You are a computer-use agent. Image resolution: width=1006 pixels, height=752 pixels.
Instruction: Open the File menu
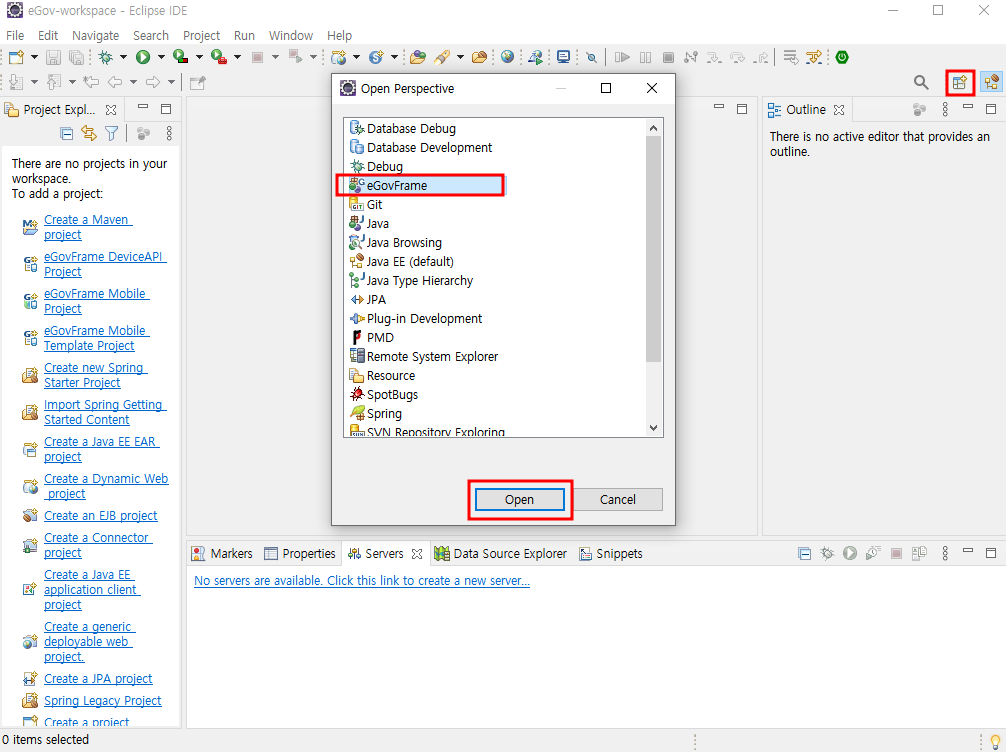click(15, 35)
